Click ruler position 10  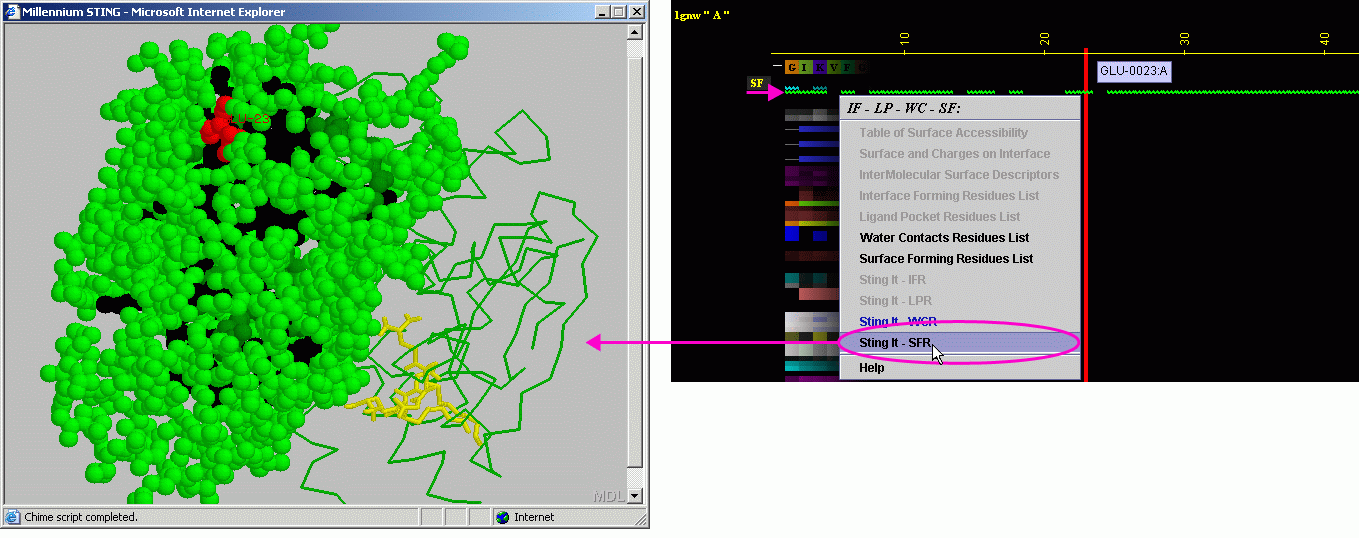[x=904, y=39]
